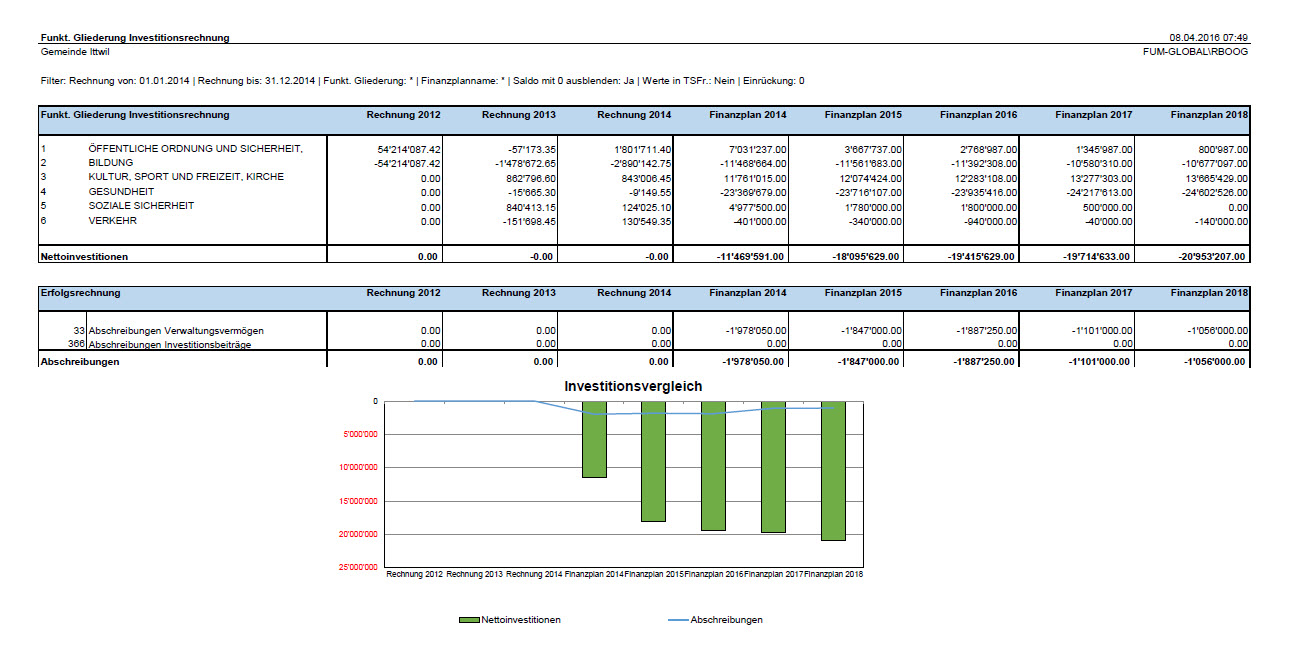Image resolution: width=1301 pixels, height=654 pixels.
Task: Click the Nettoinvestitionen legend label
Action: pyautogui.click(x=521, y=620)
